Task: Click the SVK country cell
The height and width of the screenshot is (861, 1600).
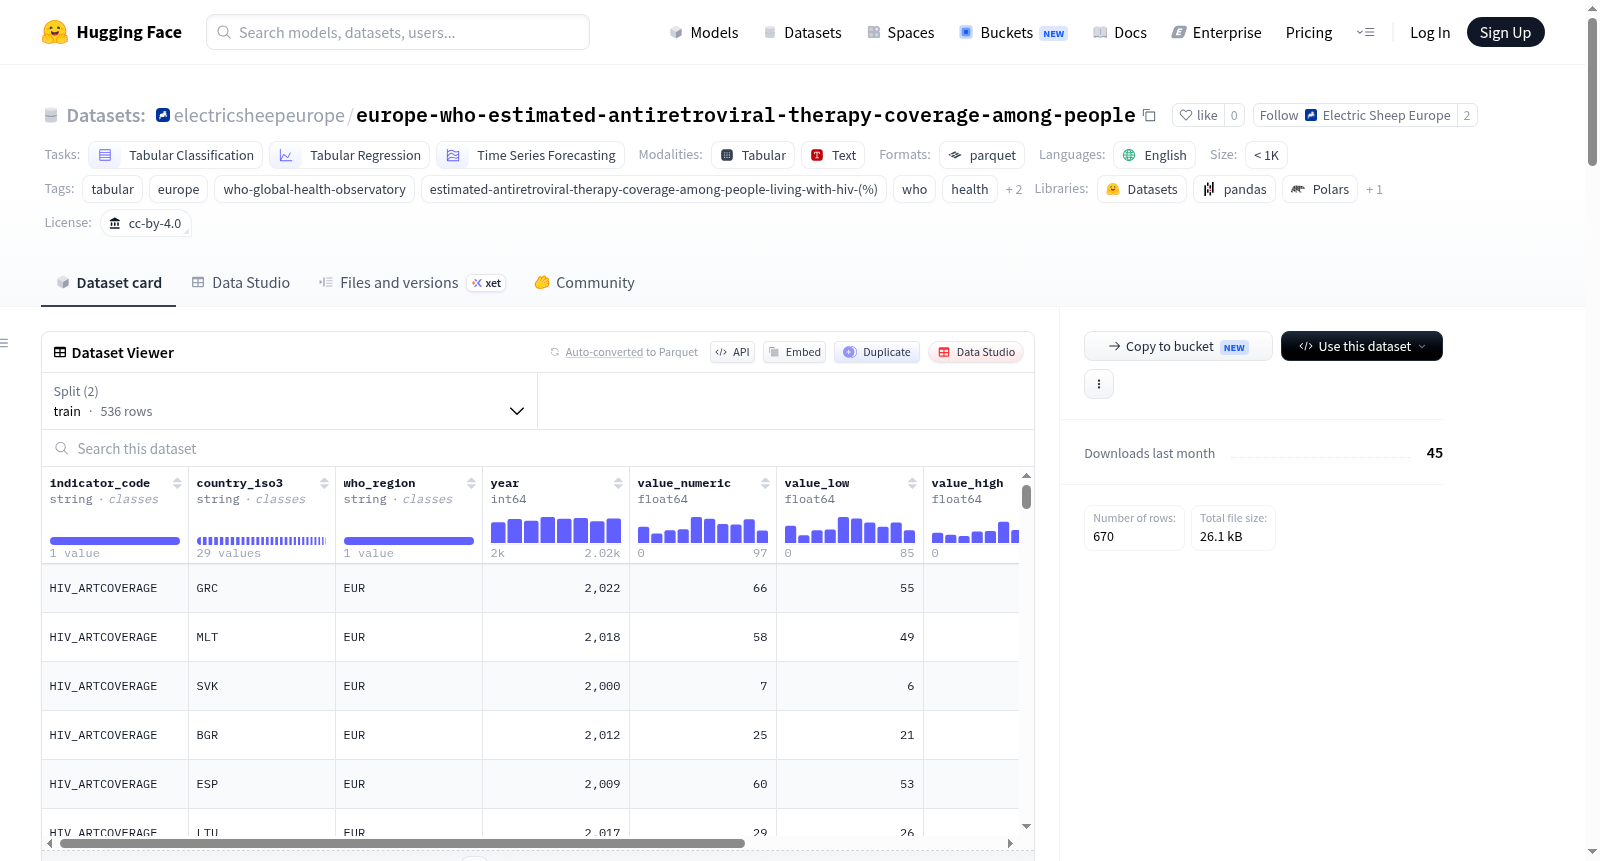Action: [x=262, y=686]
